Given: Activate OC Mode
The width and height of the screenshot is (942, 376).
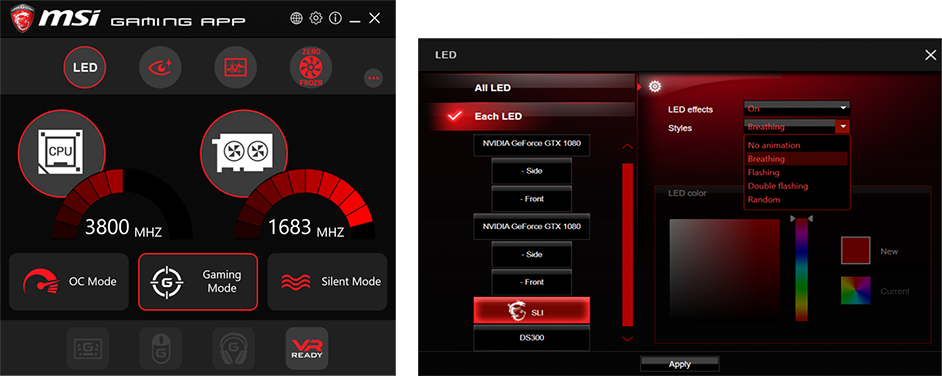Looking at the screenshot, I should pyautogui.click(x=69, y=282).
